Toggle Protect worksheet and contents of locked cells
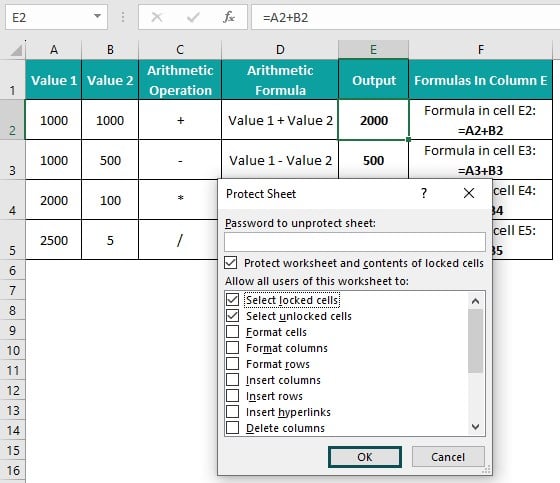The image size is (560, 483). 231,263
